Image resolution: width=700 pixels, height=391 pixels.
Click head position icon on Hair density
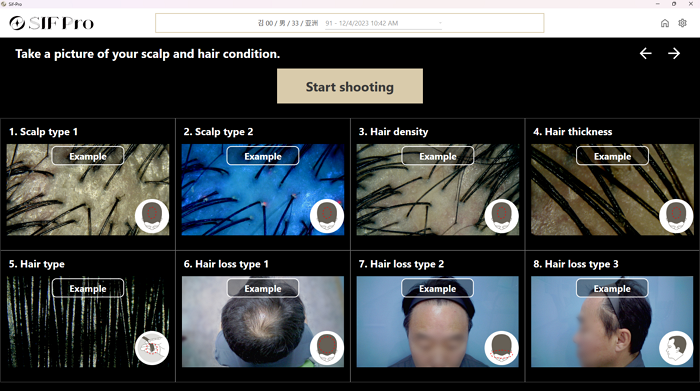pyautogui.click(x=501, y=216)
